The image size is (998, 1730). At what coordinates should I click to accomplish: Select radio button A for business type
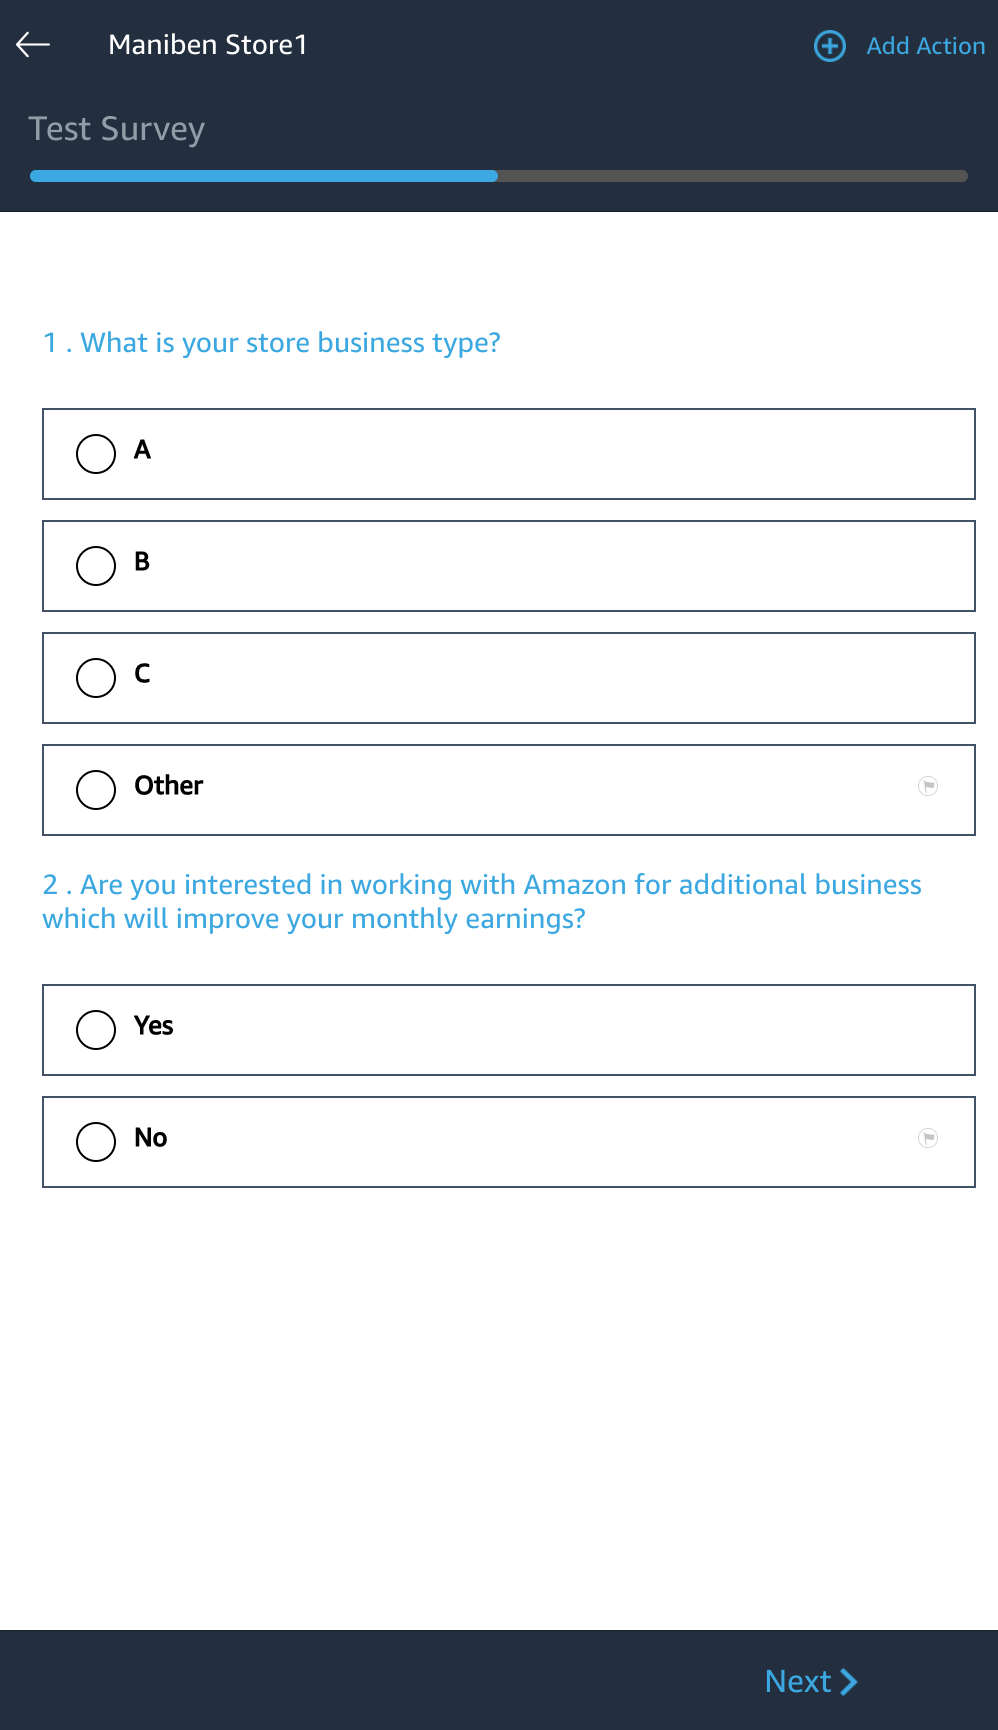pyautogui.click(x=96, y=454)
